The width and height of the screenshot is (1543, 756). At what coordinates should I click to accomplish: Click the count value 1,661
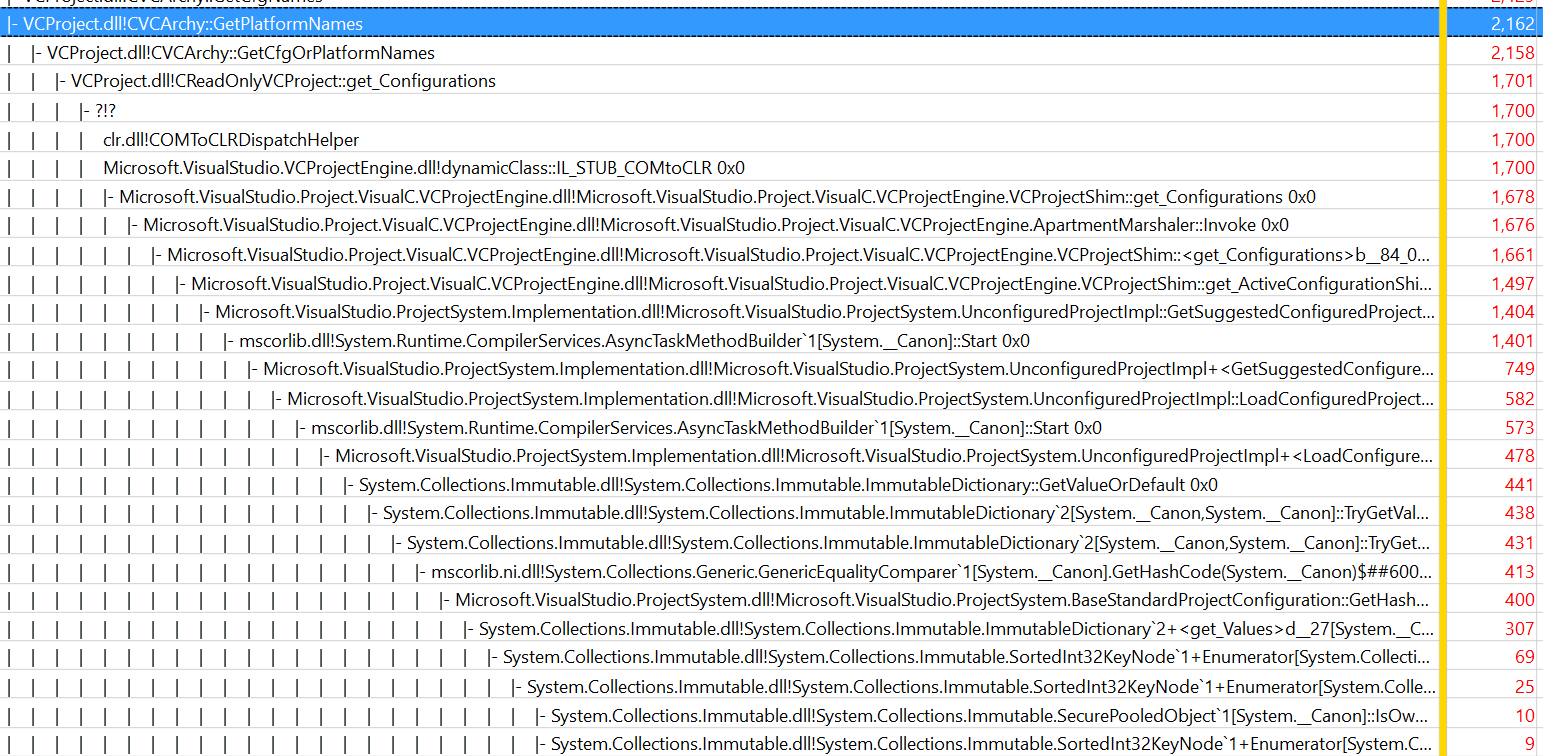click(1512, 254)
